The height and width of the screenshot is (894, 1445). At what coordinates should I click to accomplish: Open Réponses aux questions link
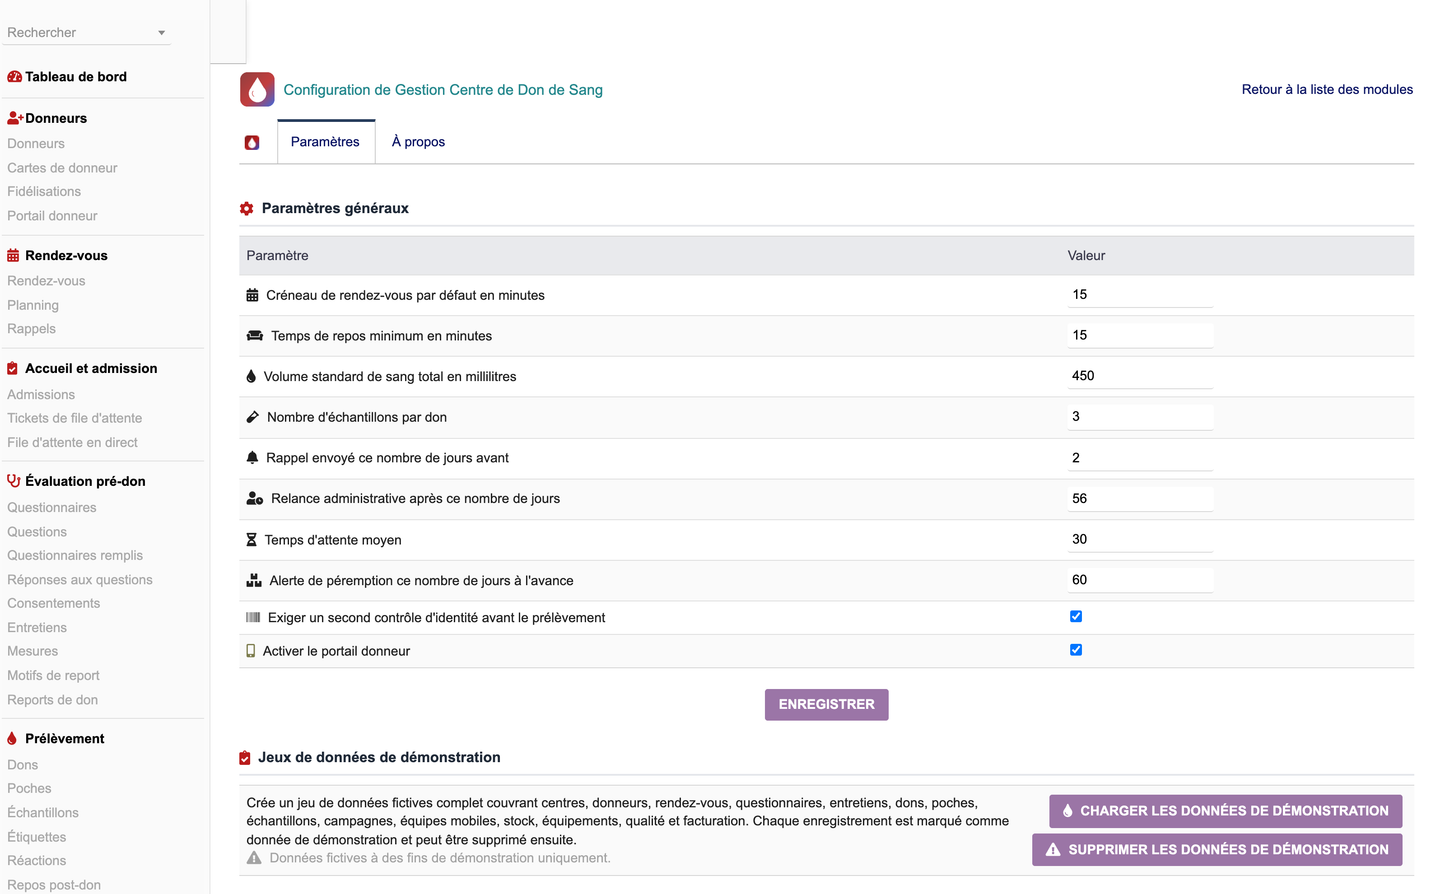click(x=80, y=580)
